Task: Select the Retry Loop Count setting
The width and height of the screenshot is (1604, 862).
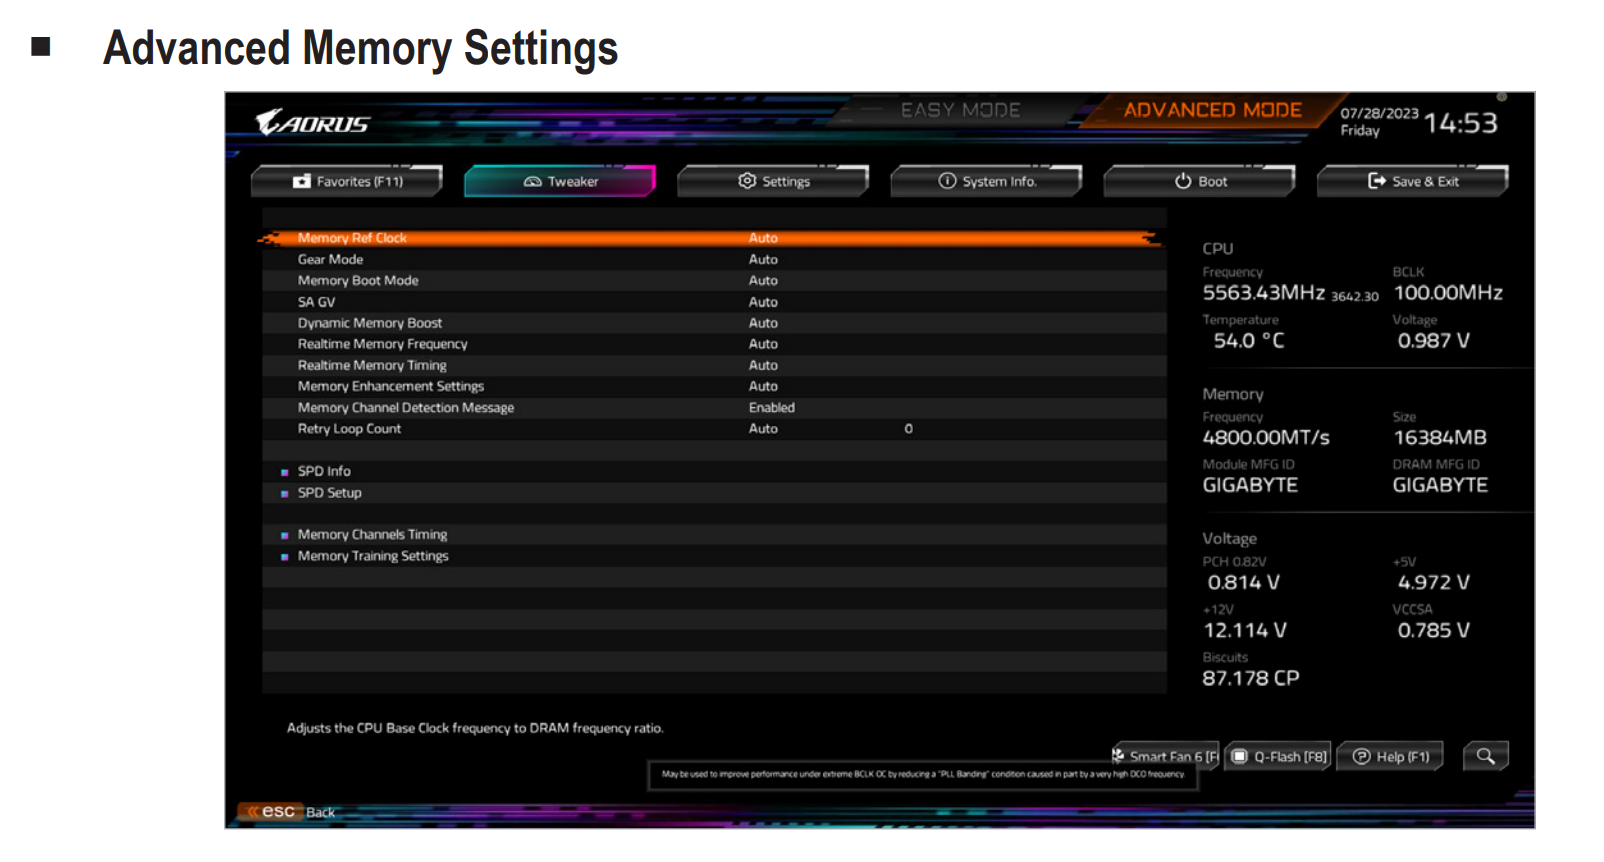Action: click(714, 428)
